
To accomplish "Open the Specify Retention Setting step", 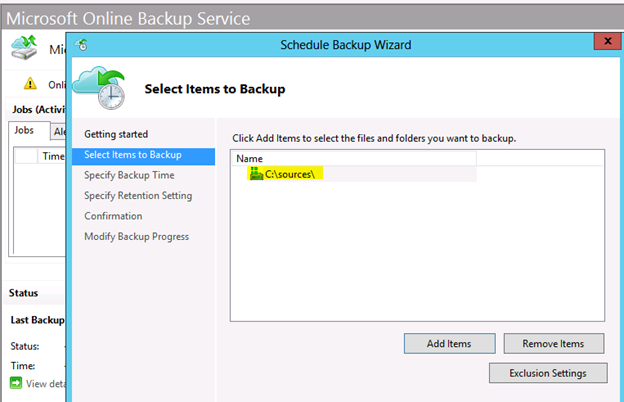I will 138,195.
